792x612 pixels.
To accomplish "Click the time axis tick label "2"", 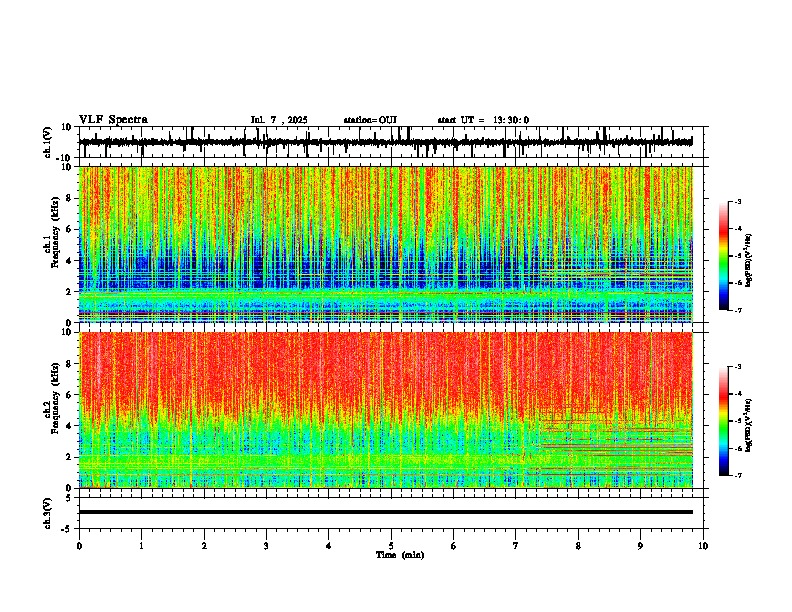I will (x=204, y=546).
